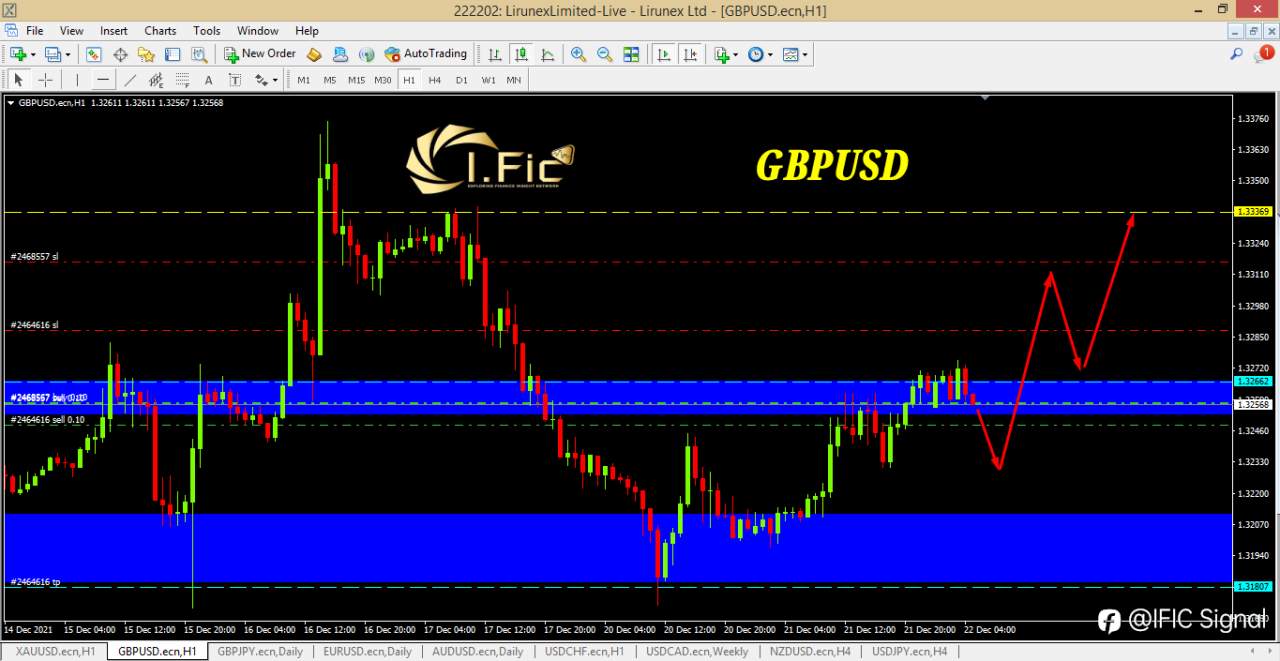Open the Strategy Tester magnifier icon
The height and width of the screenshot is (661, 1280).
[198, 54]
